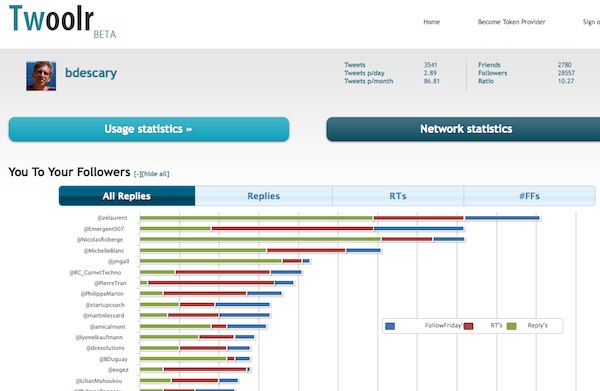Select the @lyonelkaufmann chart label

coord(99,337)
